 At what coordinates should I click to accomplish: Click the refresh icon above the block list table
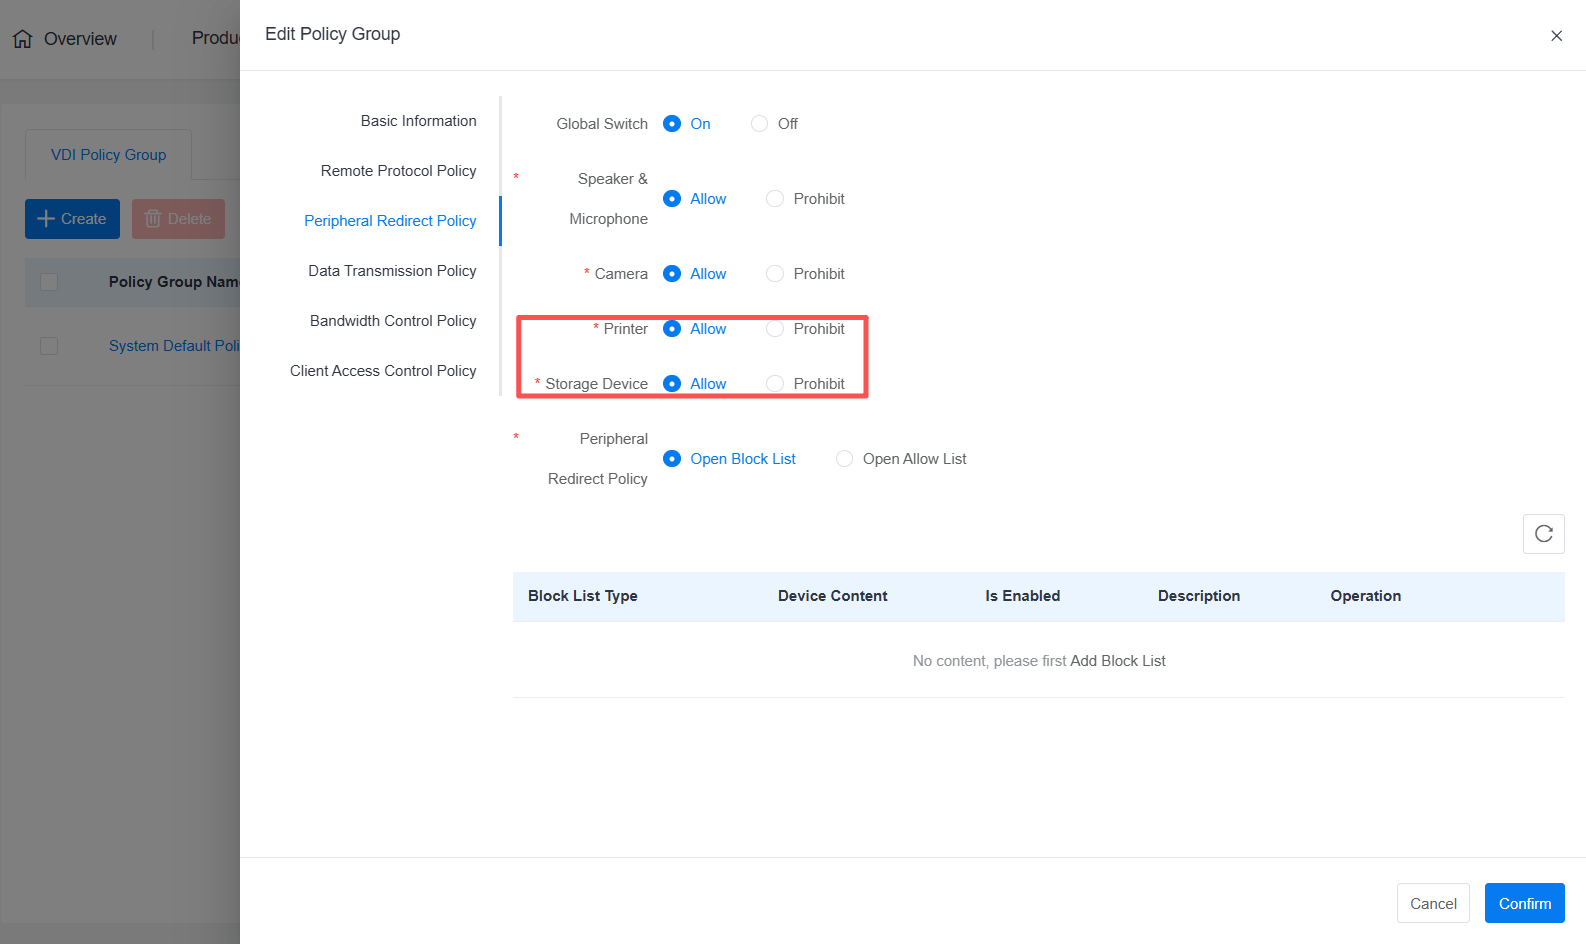coord(1543,534)
